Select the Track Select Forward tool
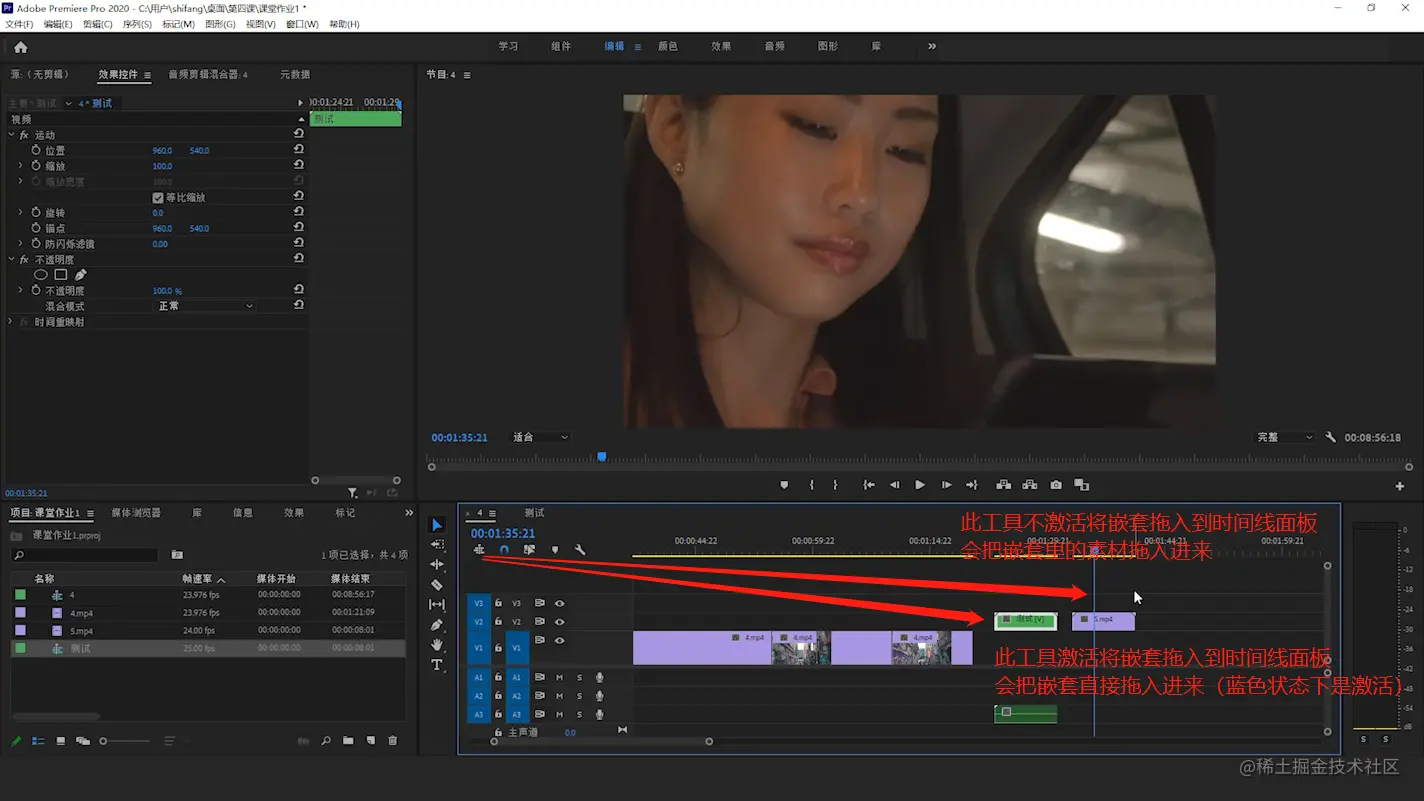1424x801 pixels. point(437,545)
